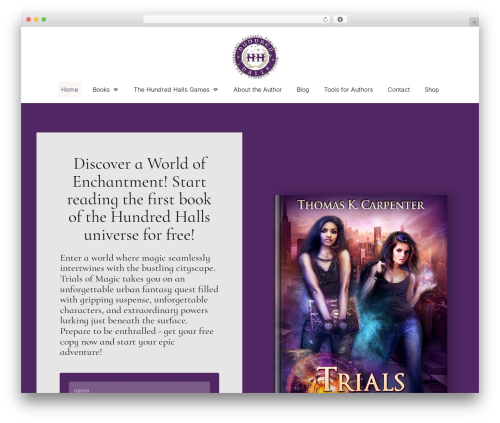The width and height of the screenshot is (500, 423).
Task: Select the Home menu item
Action: pyautogui.click(x=69, y=90)
